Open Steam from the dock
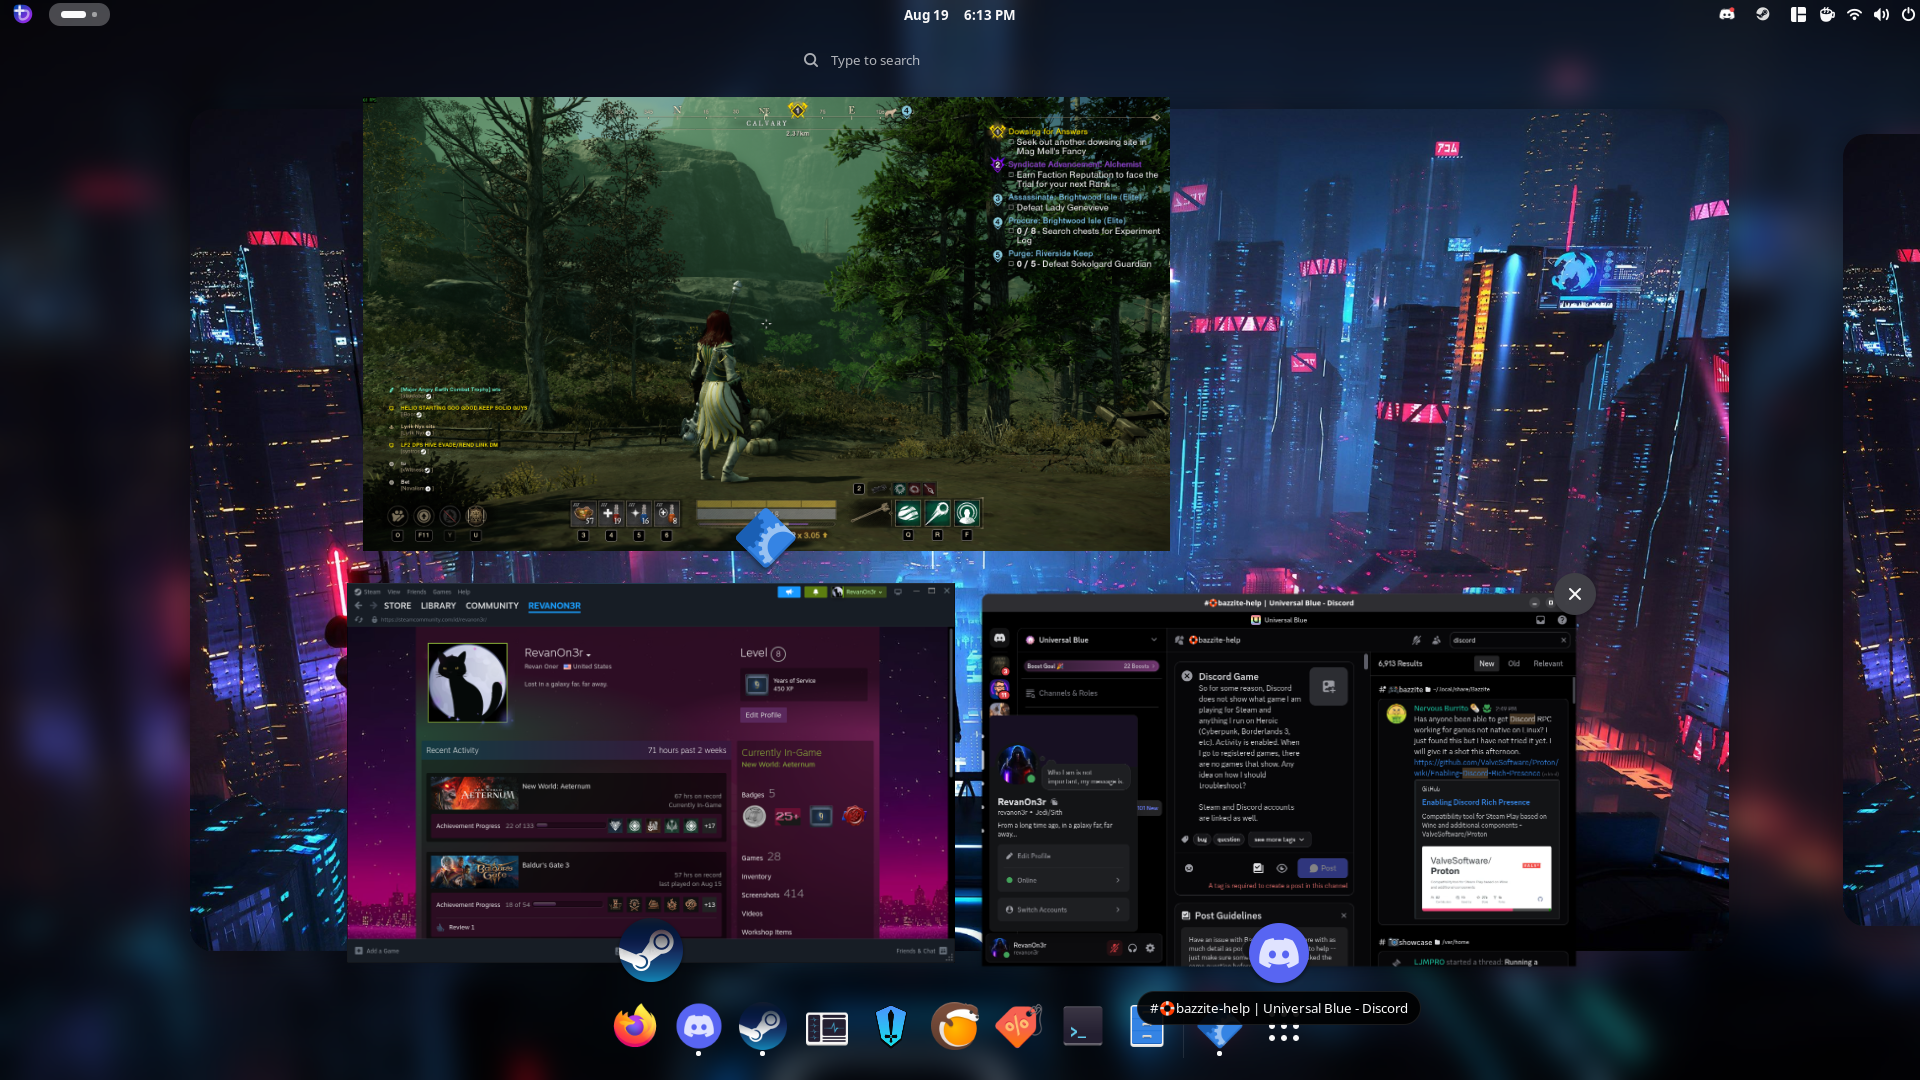1920x1080 pixels. point(763,1027)
